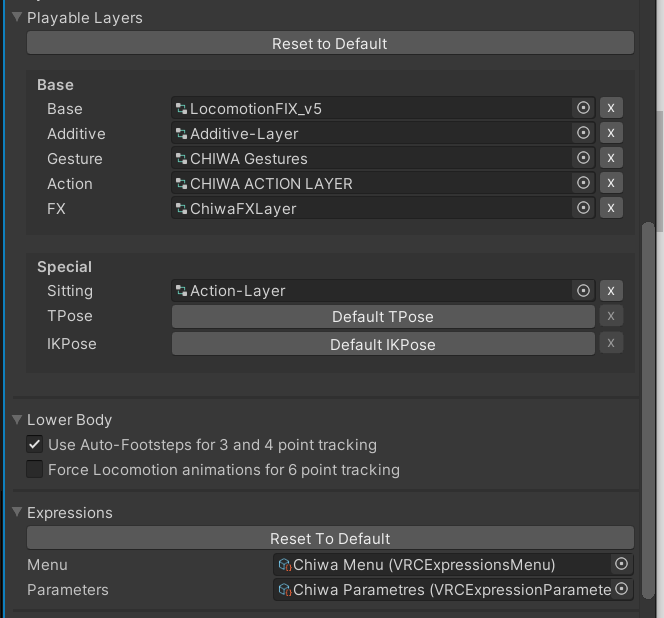Collapse the Playable Layers section
The width and height of the screenshot is (664, 618).
17,18
